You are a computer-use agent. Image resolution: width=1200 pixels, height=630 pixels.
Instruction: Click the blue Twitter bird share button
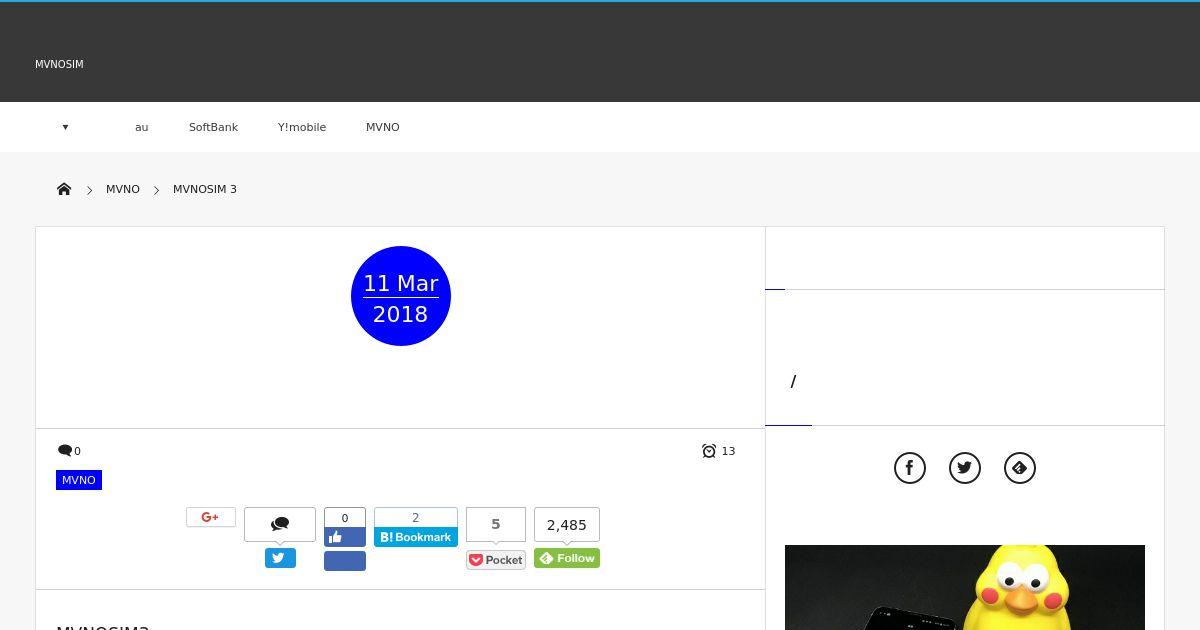point(280,558)
